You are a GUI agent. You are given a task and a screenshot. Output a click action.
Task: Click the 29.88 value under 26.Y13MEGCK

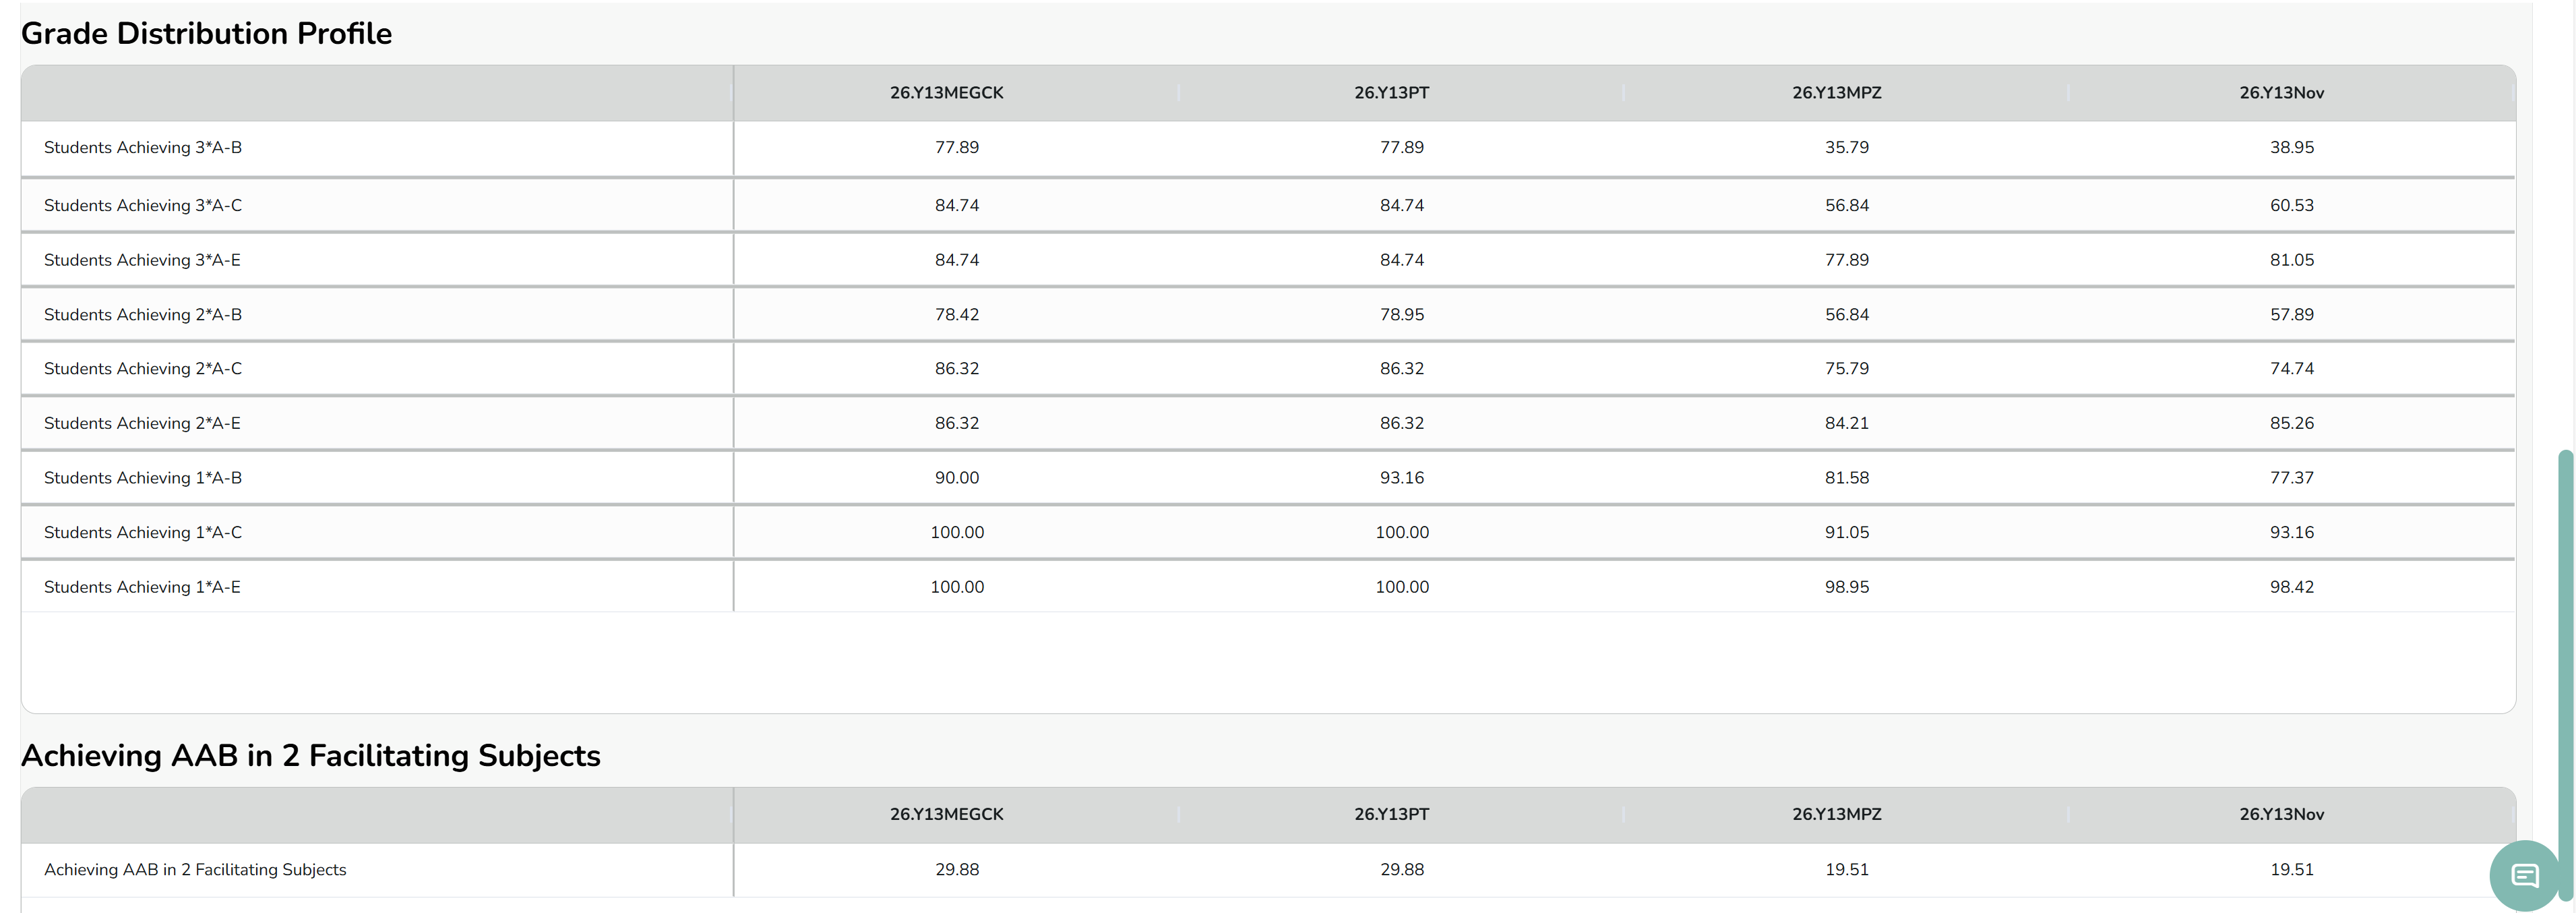point(957,870)
